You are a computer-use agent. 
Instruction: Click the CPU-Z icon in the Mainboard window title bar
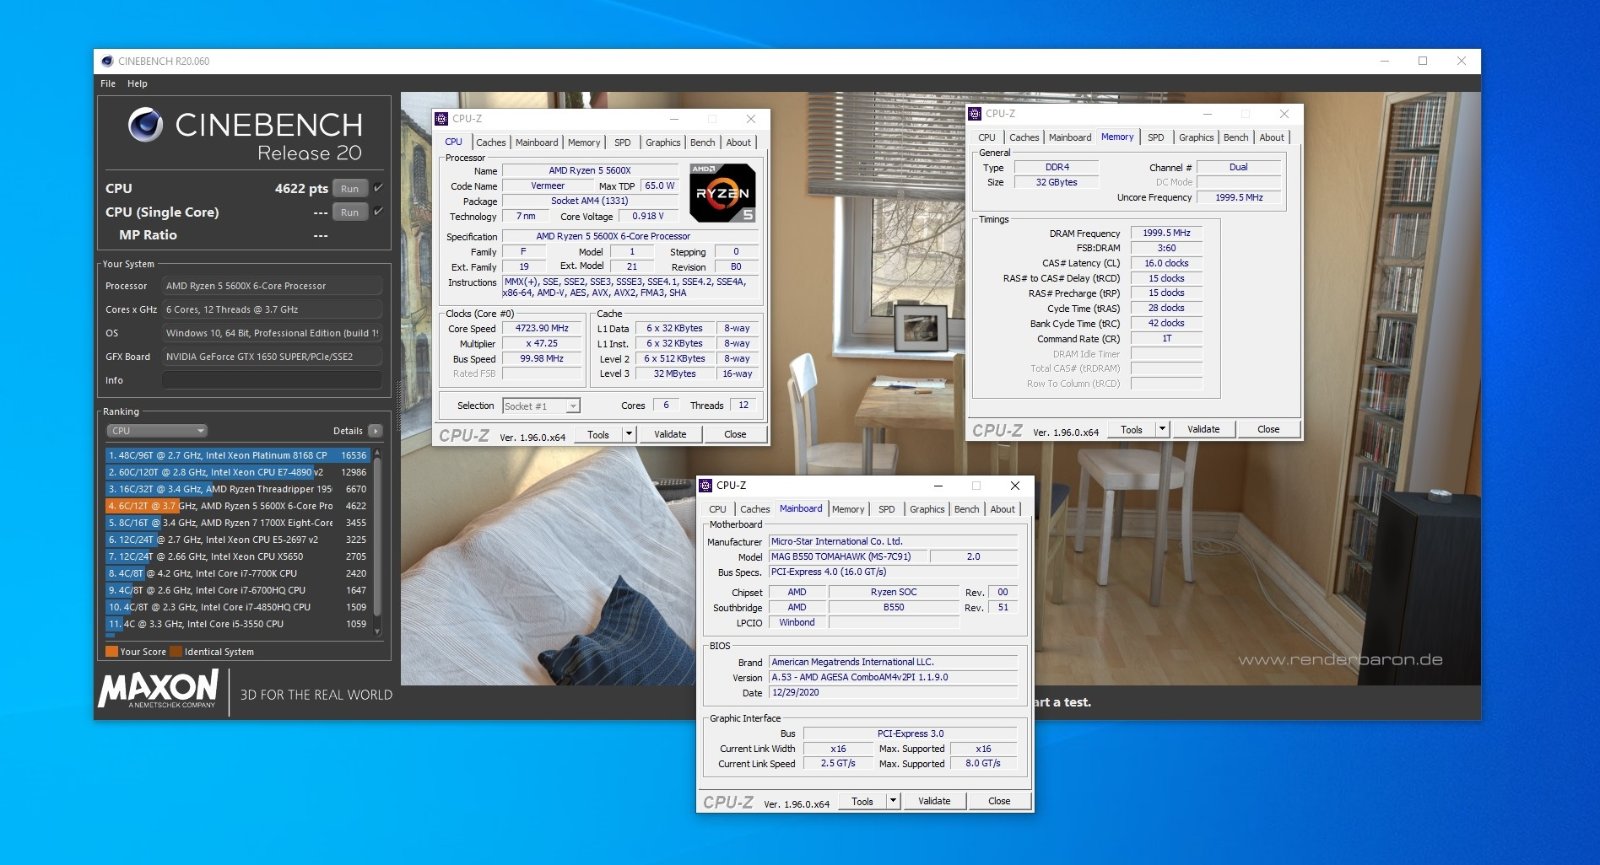[x=706, y=485]
